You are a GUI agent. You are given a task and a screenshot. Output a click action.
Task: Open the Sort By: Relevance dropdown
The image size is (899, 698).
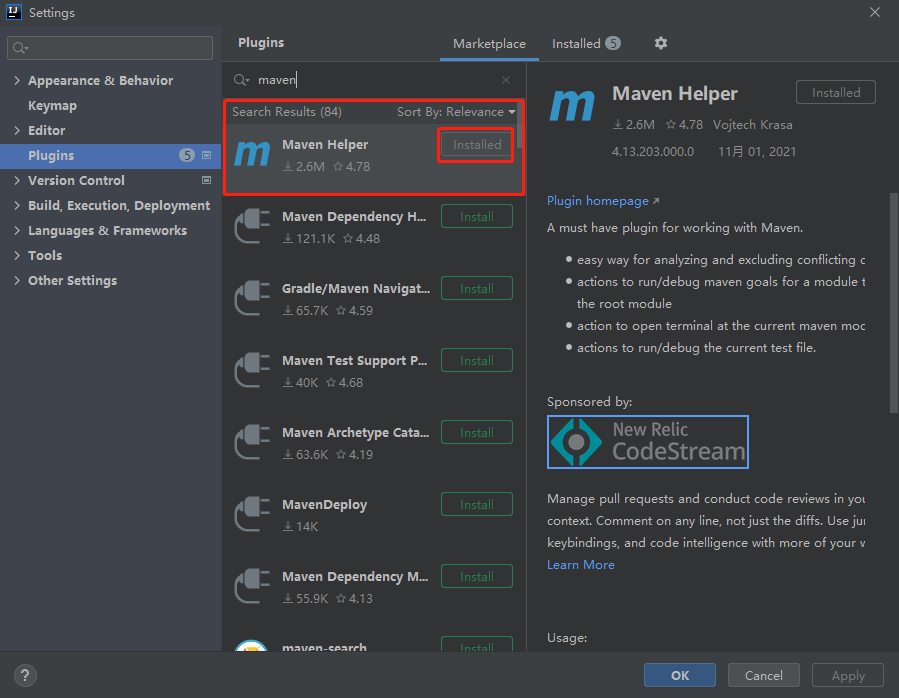pyautogui.click(x=456, y=112)
